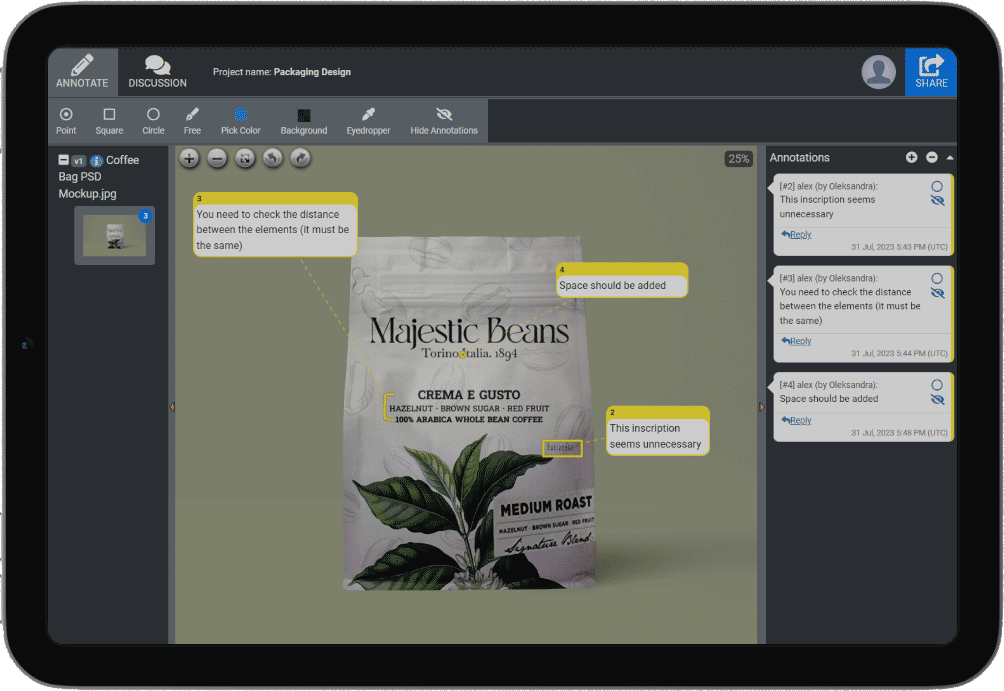
Task: Open the coffee bag thumbnail
Action: tap(115, 235)
